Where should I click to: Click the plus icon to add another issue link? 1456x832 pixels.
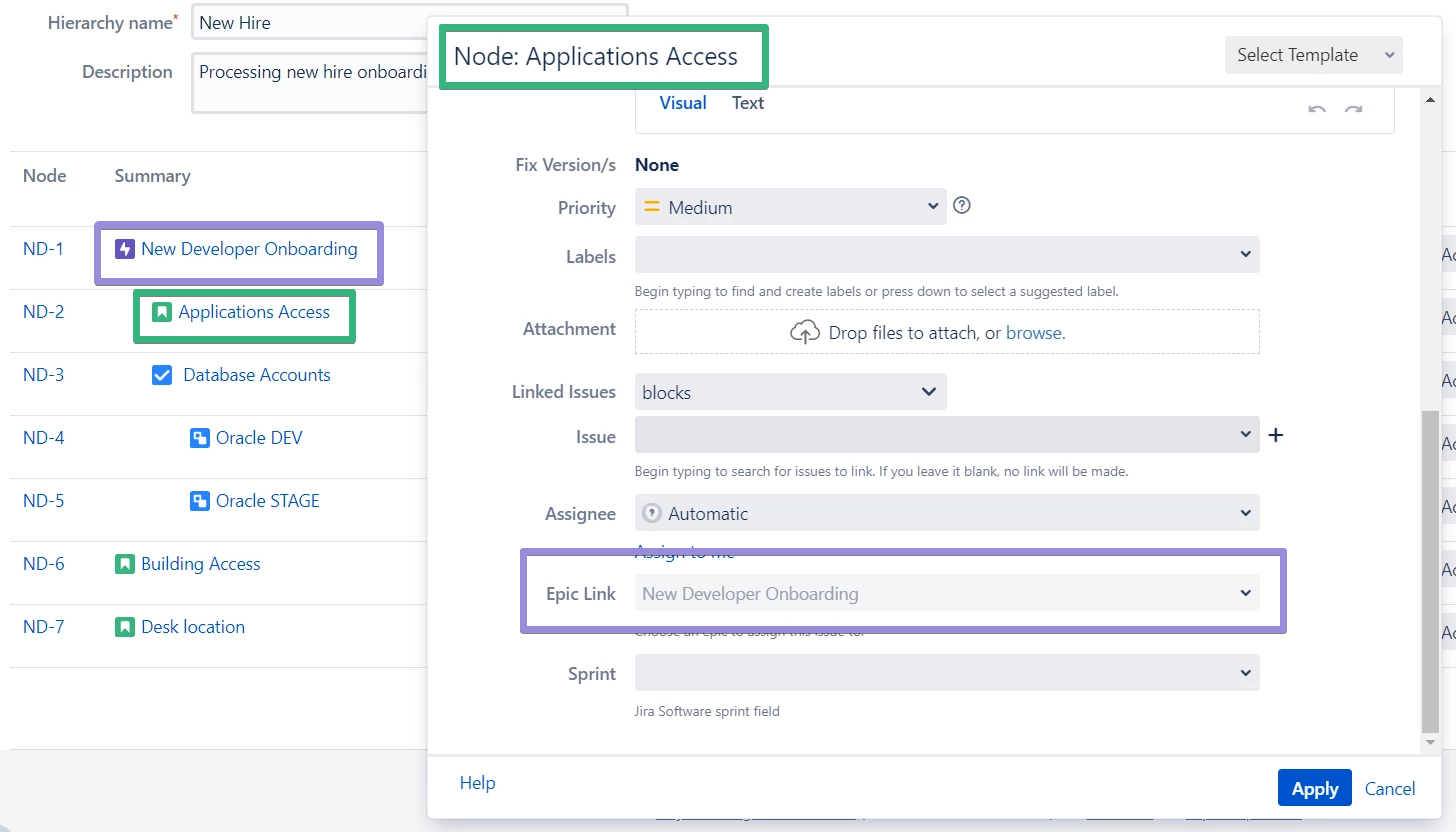1275,435
